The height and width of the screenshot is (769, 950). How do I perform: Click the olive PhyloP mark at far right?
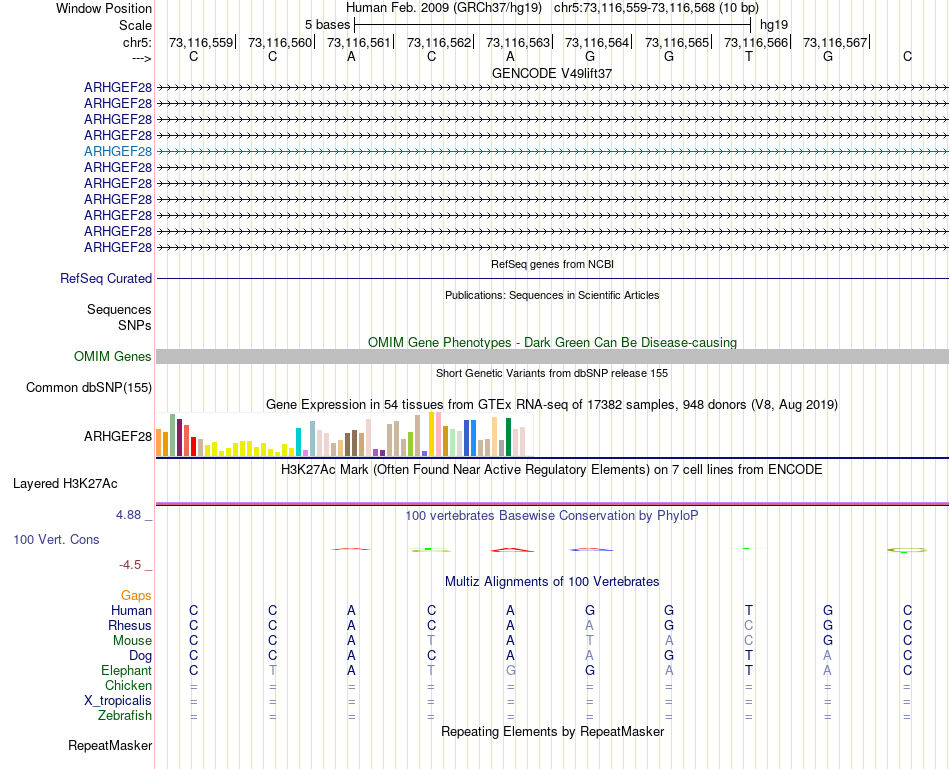(907, 550)
